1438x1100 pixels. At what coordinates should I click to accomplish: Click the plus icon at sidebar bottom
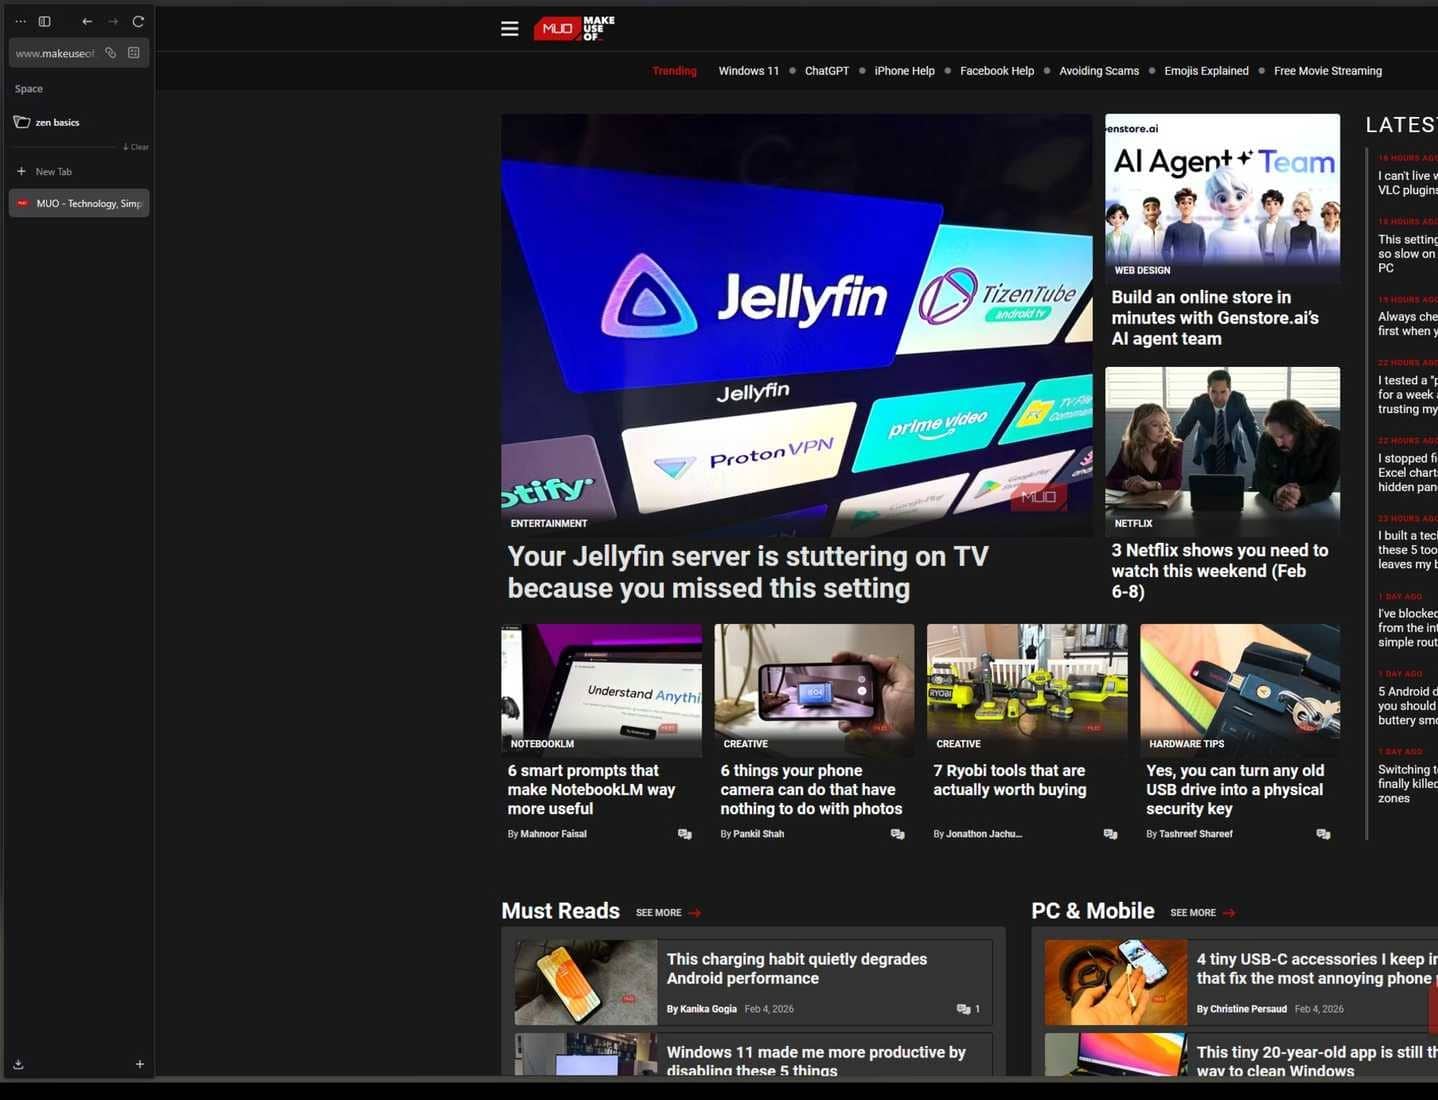coord(140,1064)
